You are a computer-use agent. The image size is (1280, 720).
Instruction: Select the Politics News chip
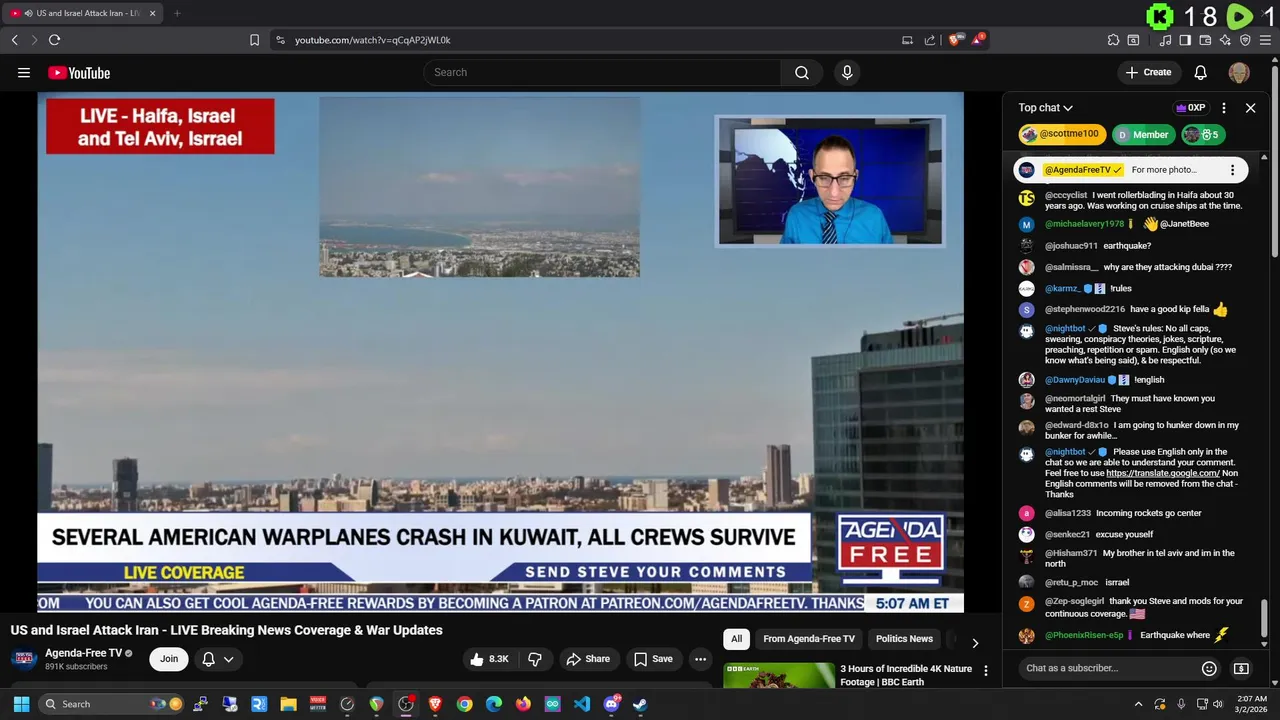(904, 639)
